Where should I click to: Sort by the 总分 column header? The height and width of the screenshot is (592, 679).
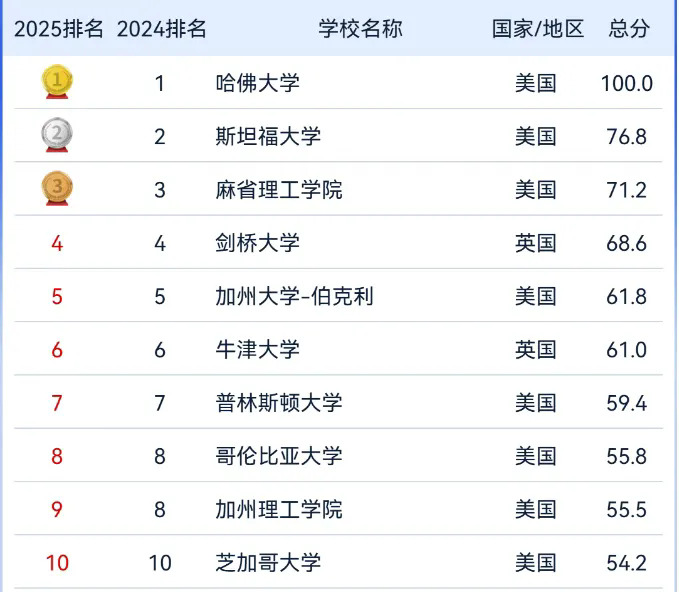[x=628, y=29]
